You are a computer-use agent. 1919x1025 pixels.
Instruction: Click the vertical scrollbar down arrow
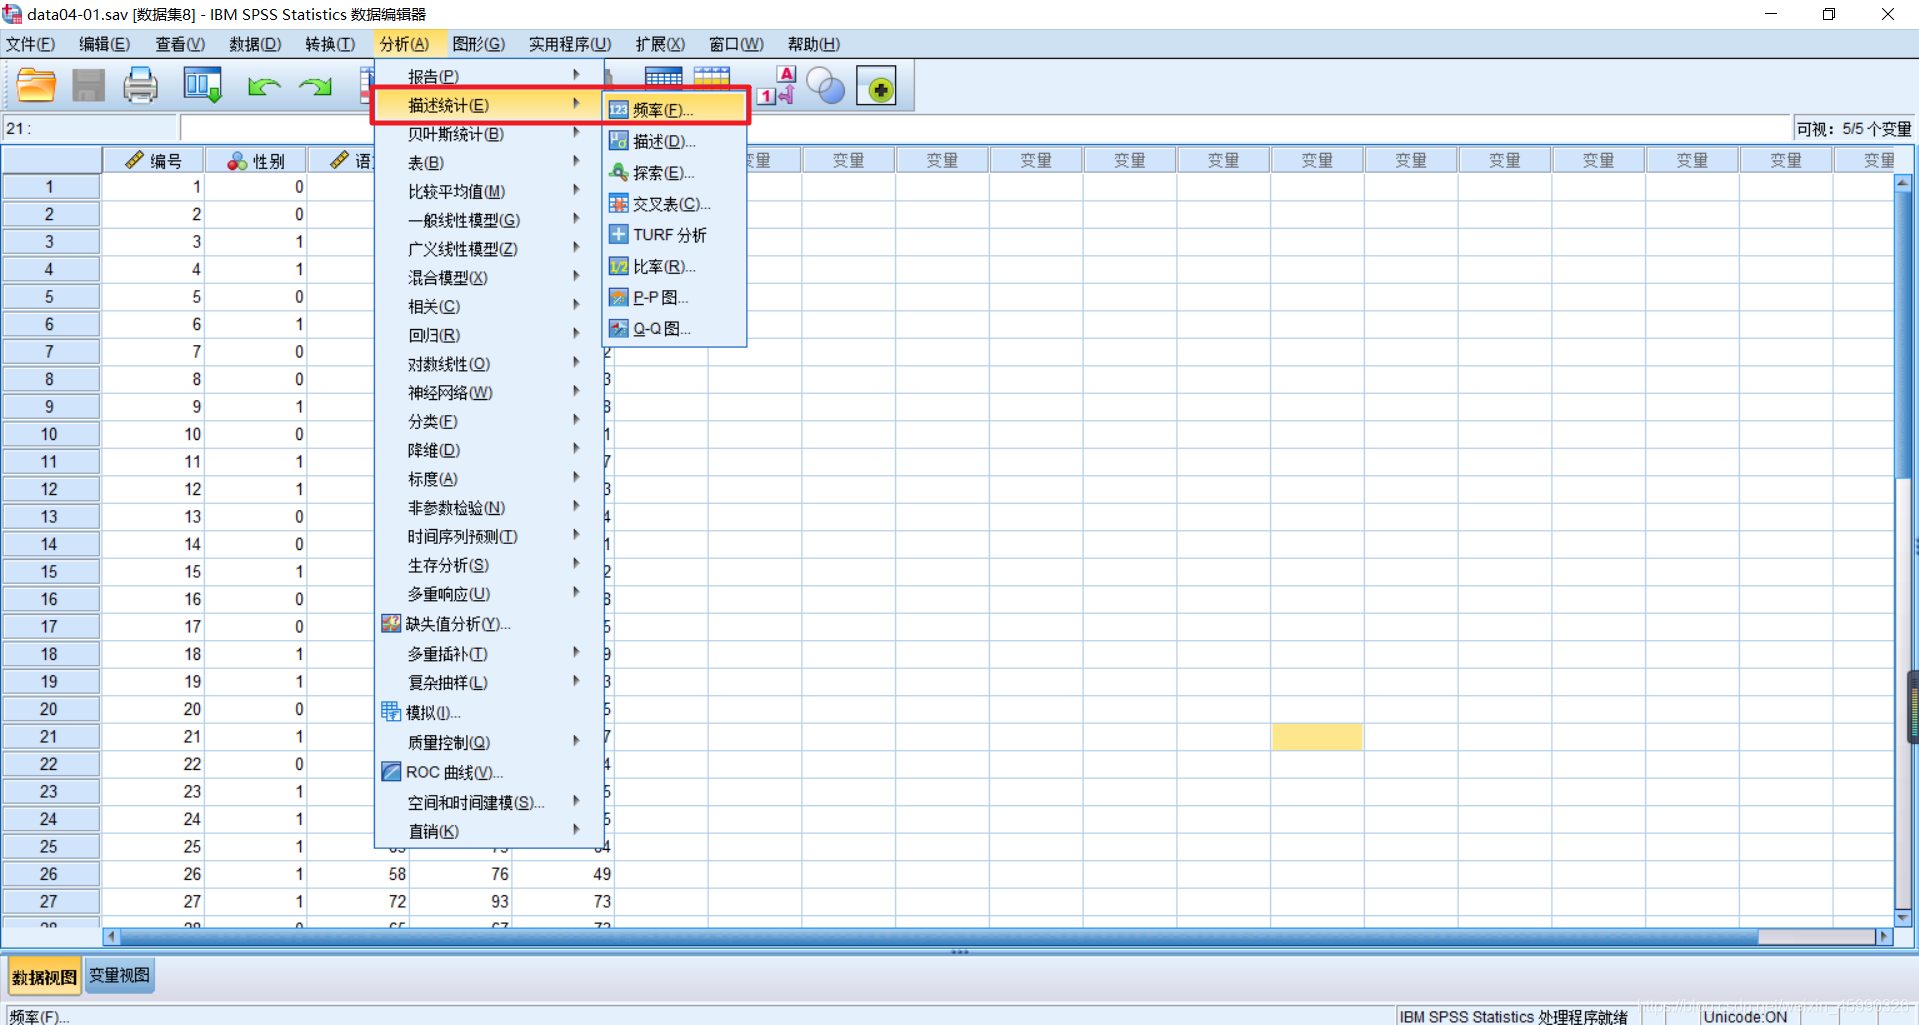[1903, 917]
